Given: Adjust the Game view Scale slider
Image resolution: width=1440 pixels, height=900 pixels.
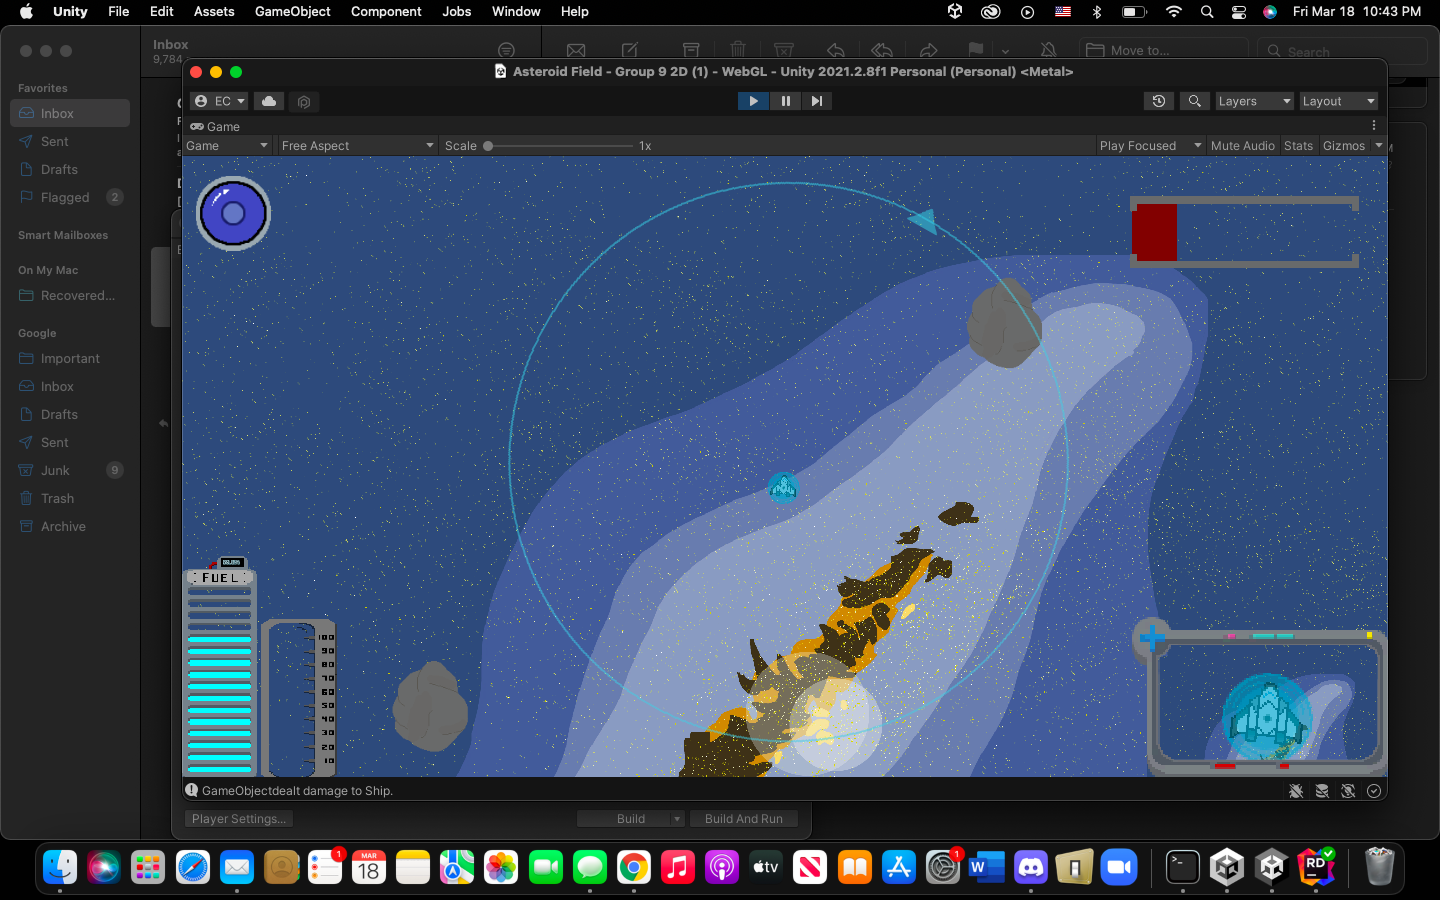Looking at the screenshot, I should coord(560,146).
